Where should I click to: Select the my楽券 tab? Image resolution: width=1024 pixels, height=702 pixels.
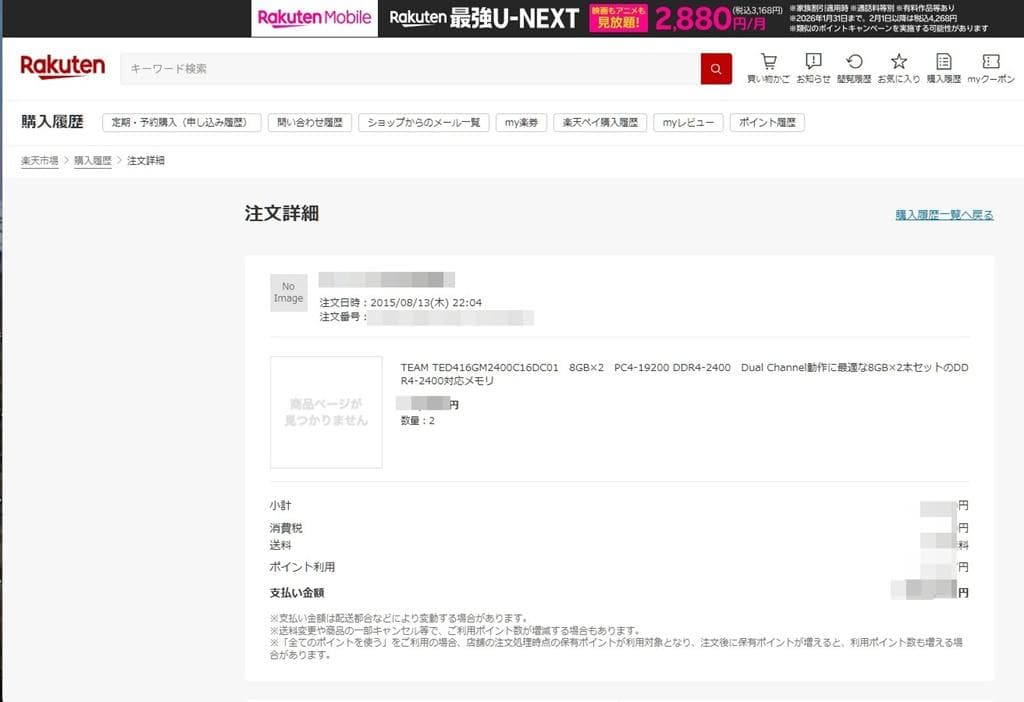point(520,122)
